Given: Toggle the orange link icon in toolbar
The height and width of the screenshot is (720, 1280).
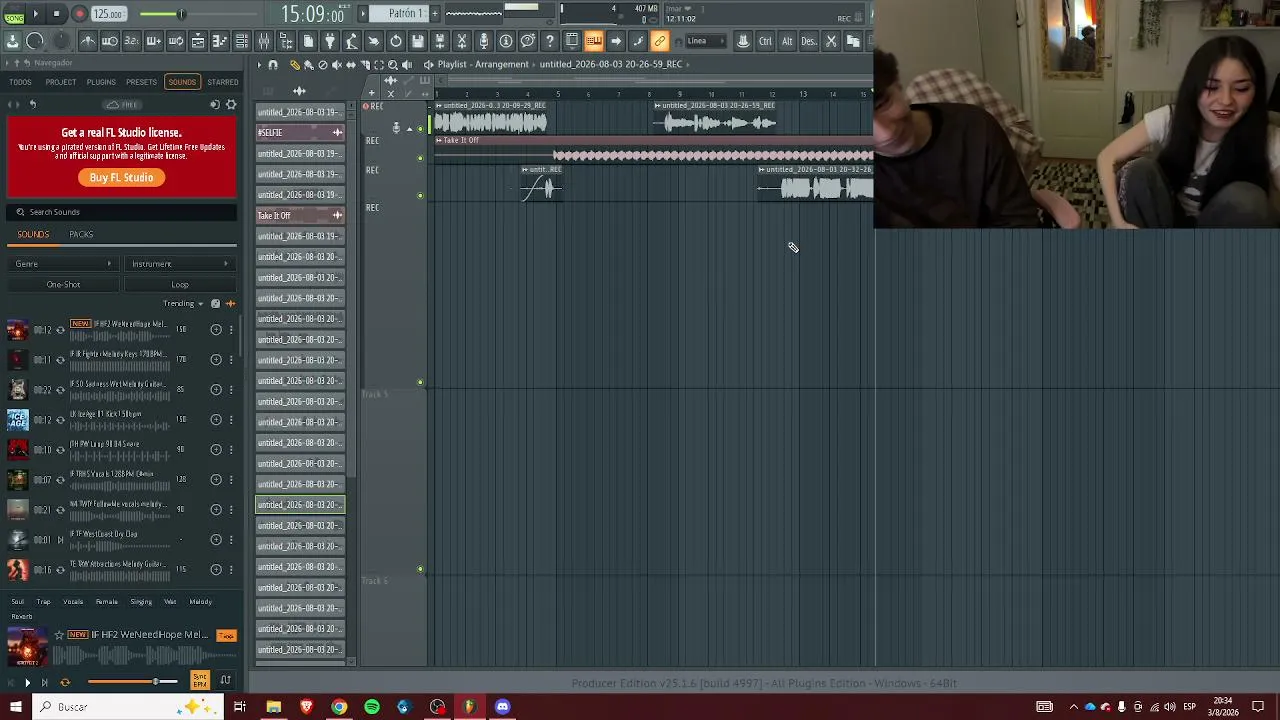Looking at the screenshot, I should tap(660, 41).
